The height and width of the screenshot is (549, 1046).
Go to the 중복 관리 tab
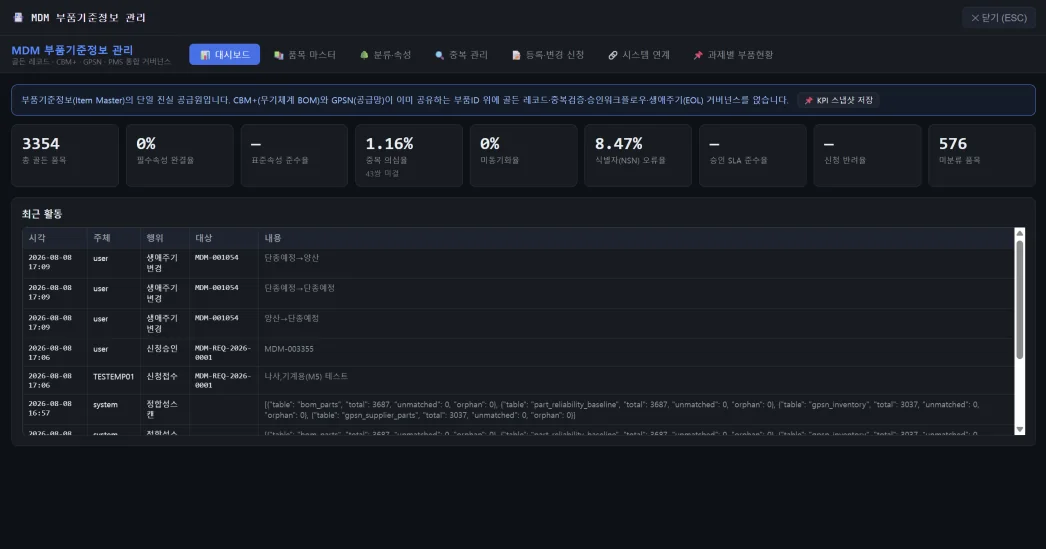462,55
